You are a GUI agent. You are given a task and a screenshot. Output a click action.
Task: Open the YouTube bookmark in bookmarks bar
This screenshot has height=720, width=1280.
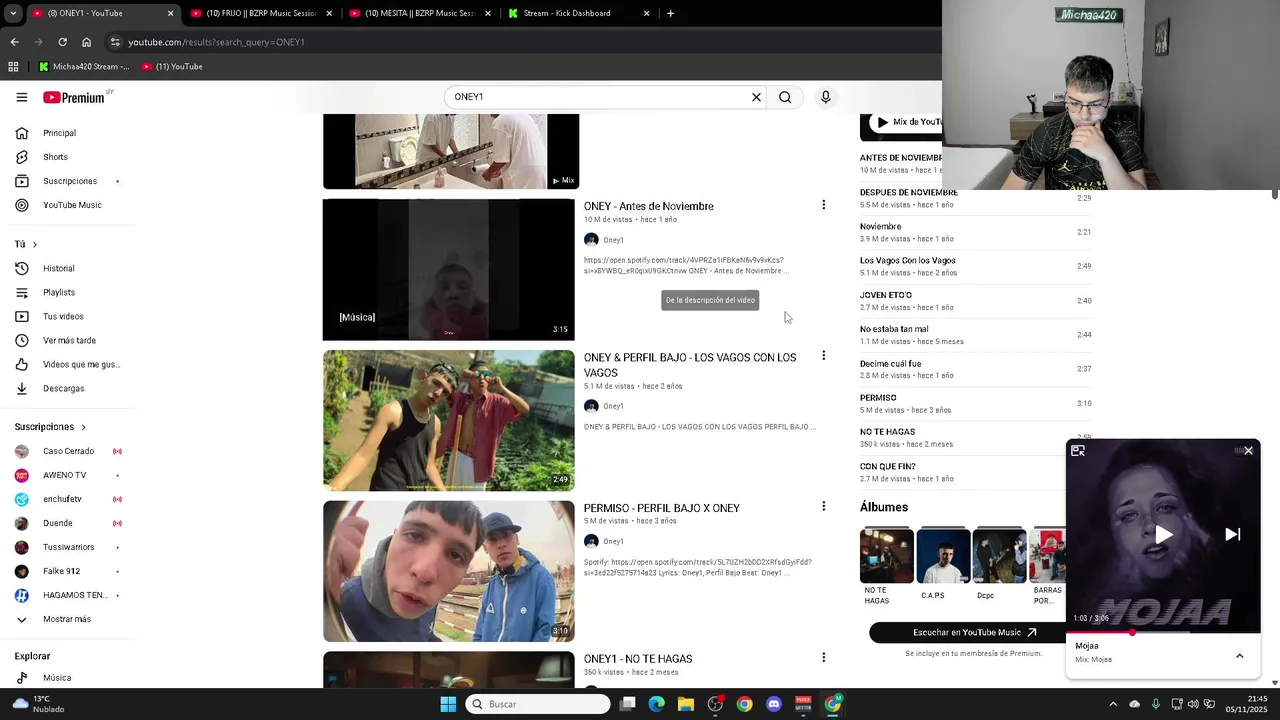point(172,67)
